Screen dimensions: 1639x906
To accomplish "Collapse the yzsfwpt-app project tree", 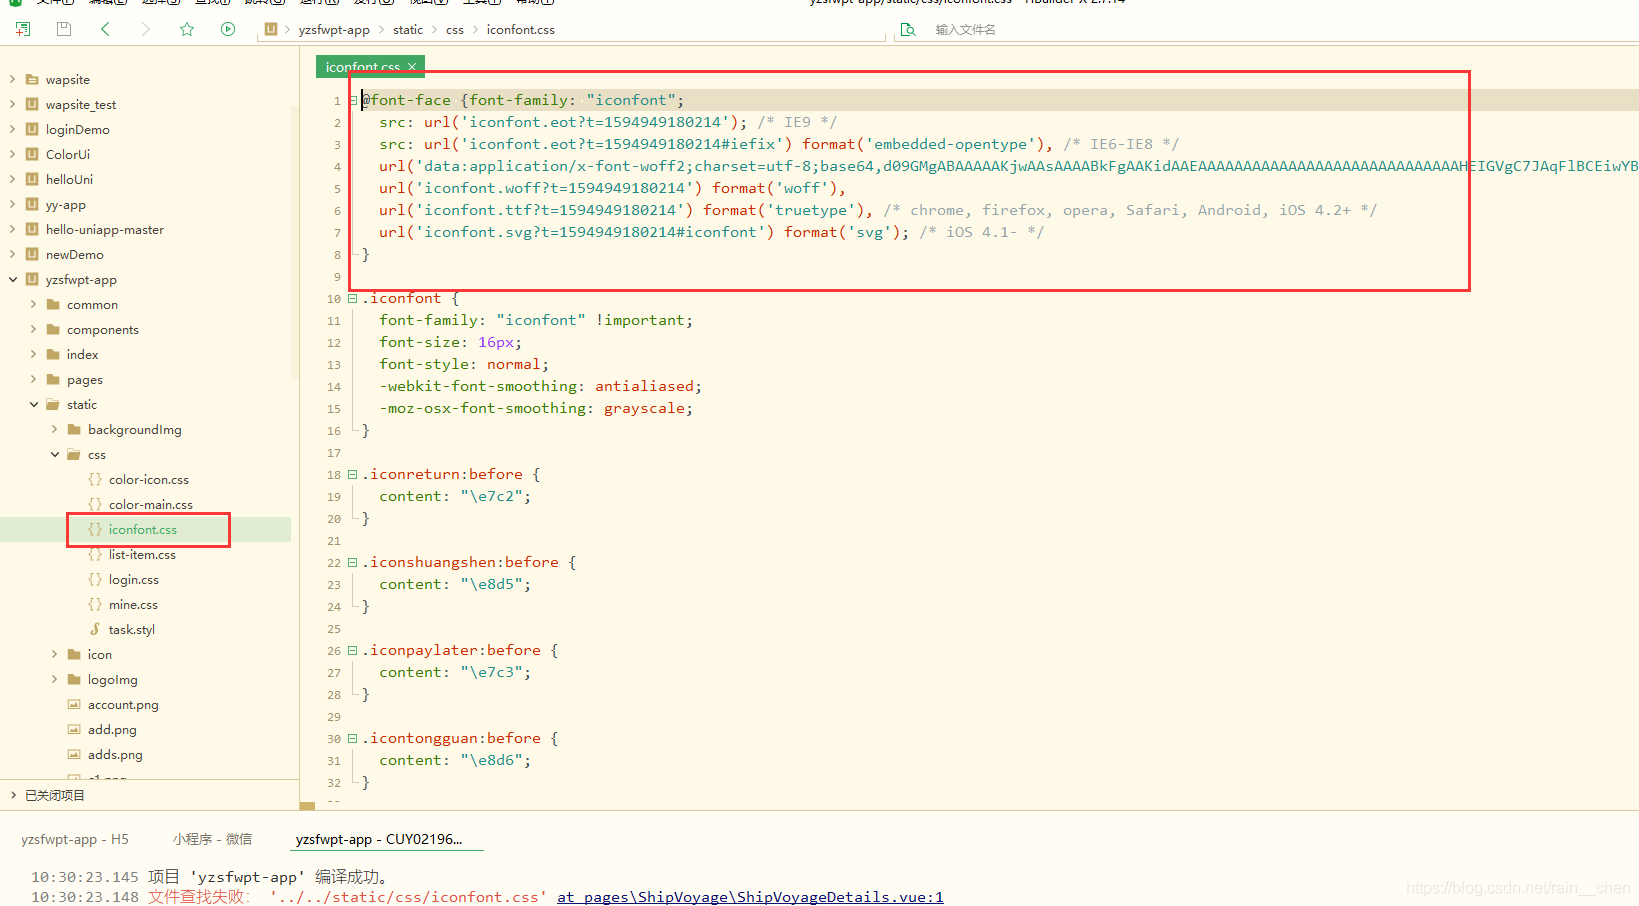I will click(13, 279).
